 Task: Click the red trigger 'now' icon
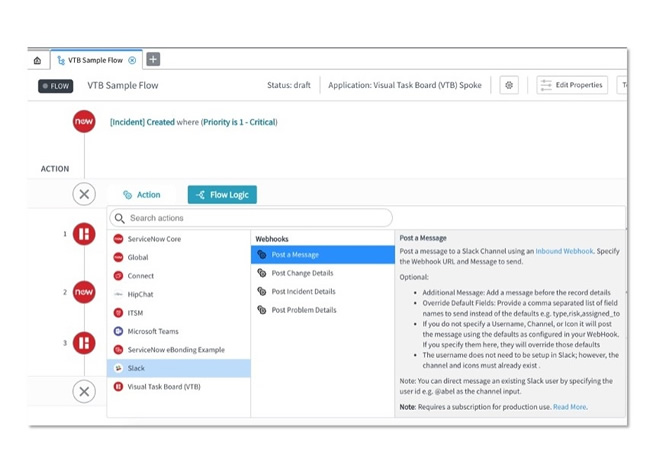tap(84, 121)
